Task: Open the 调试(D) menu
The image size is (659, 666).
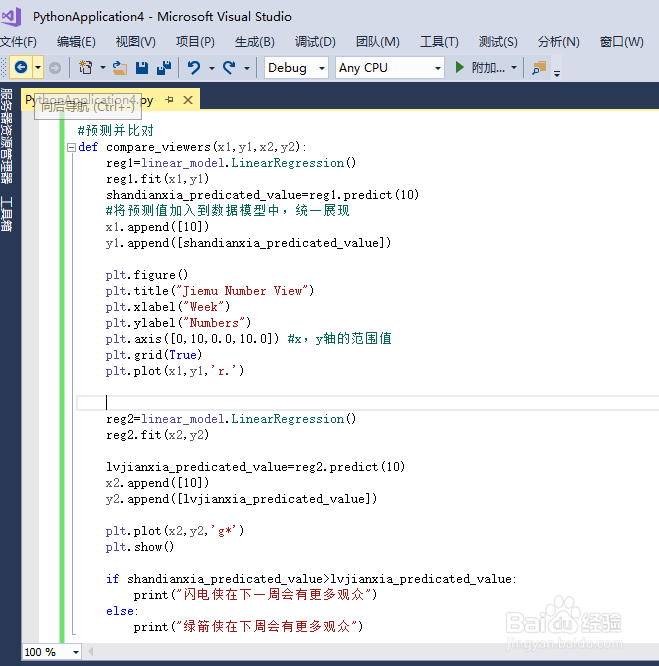Action: pyautogui.click(x=315, y=42)
